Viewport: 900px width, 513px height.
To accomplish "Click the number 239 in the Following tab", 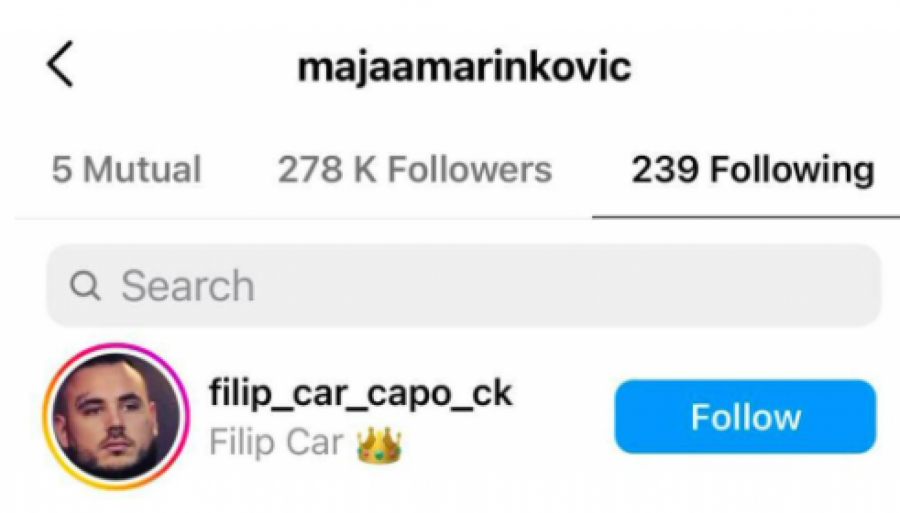I will tap(665, 170).
